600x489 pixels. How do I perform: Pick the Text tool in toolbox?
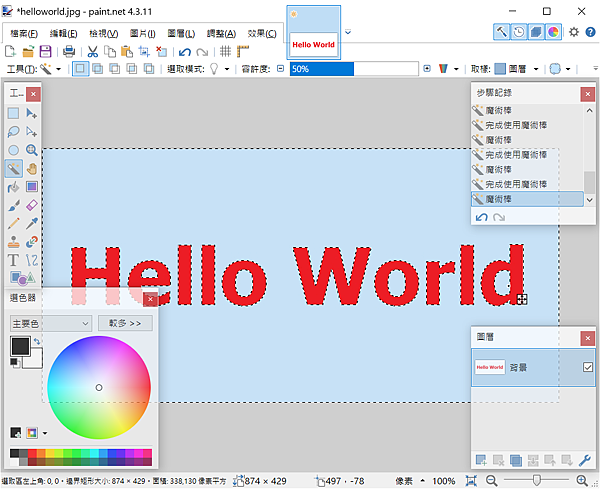(x=14, y=259)
